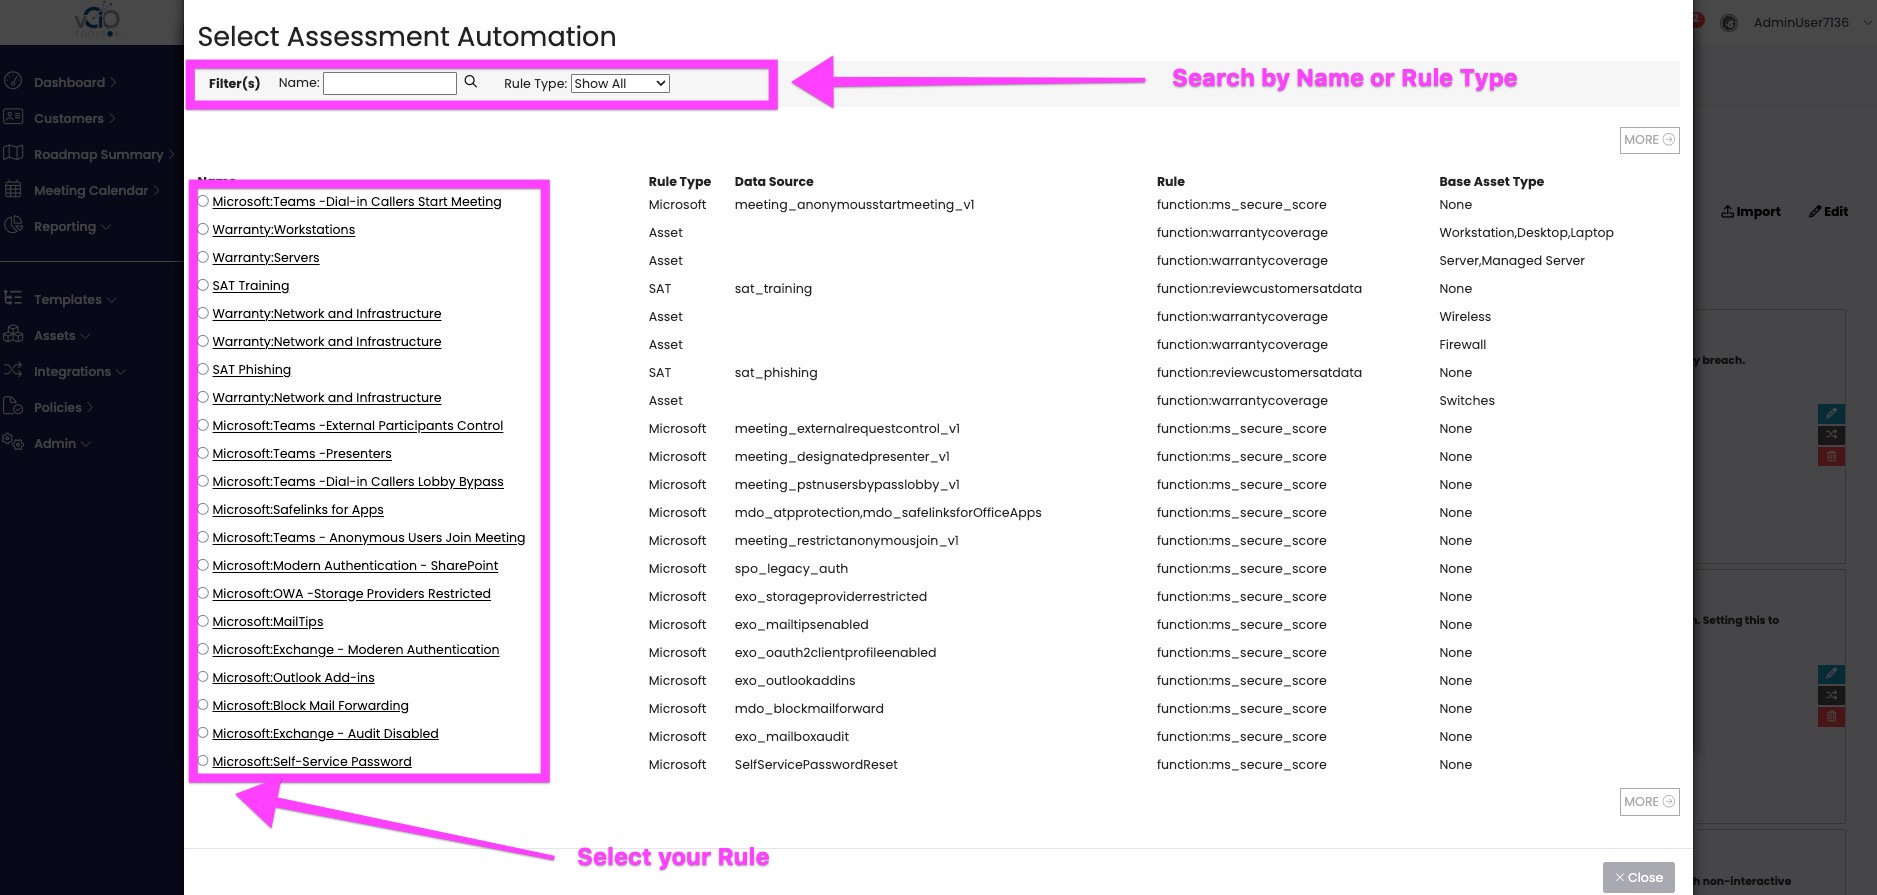This screenshot has width=1877, height=895.
Task: Select radio for Teams Dial-in Callers Start Meeting
Action: pos(203,201)
